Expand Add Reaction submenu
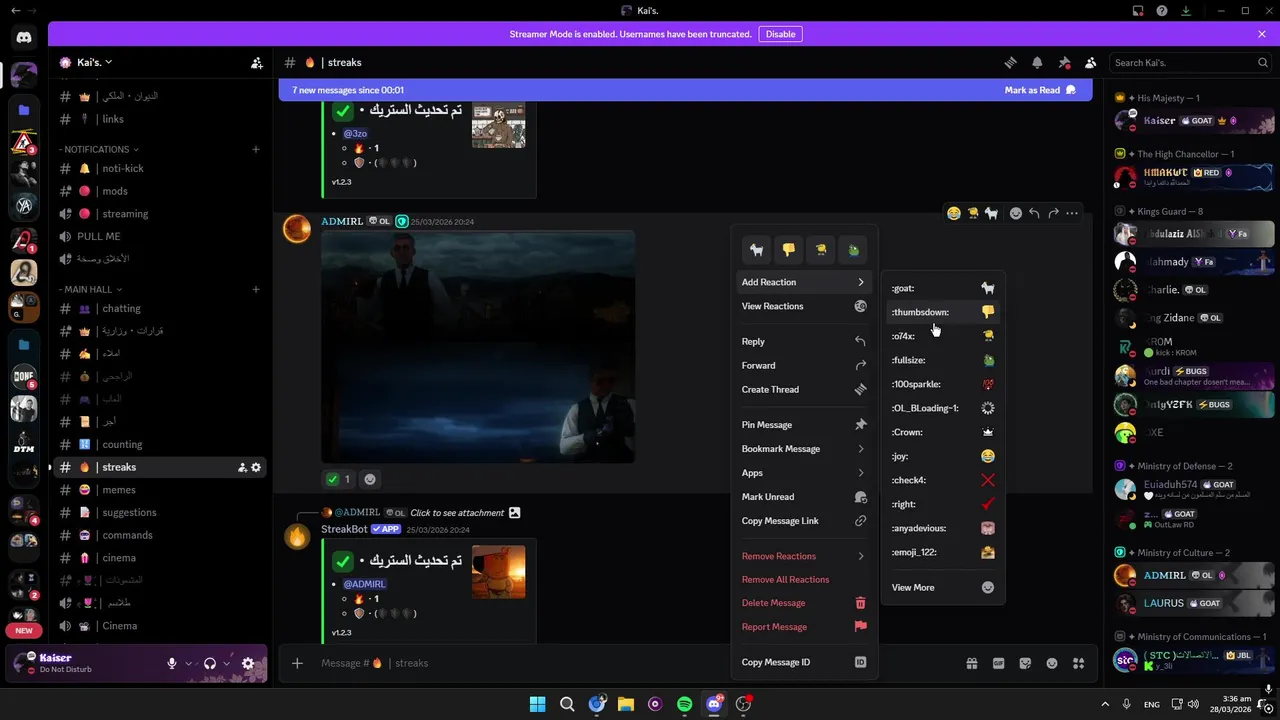 click(x=804, y=282)
